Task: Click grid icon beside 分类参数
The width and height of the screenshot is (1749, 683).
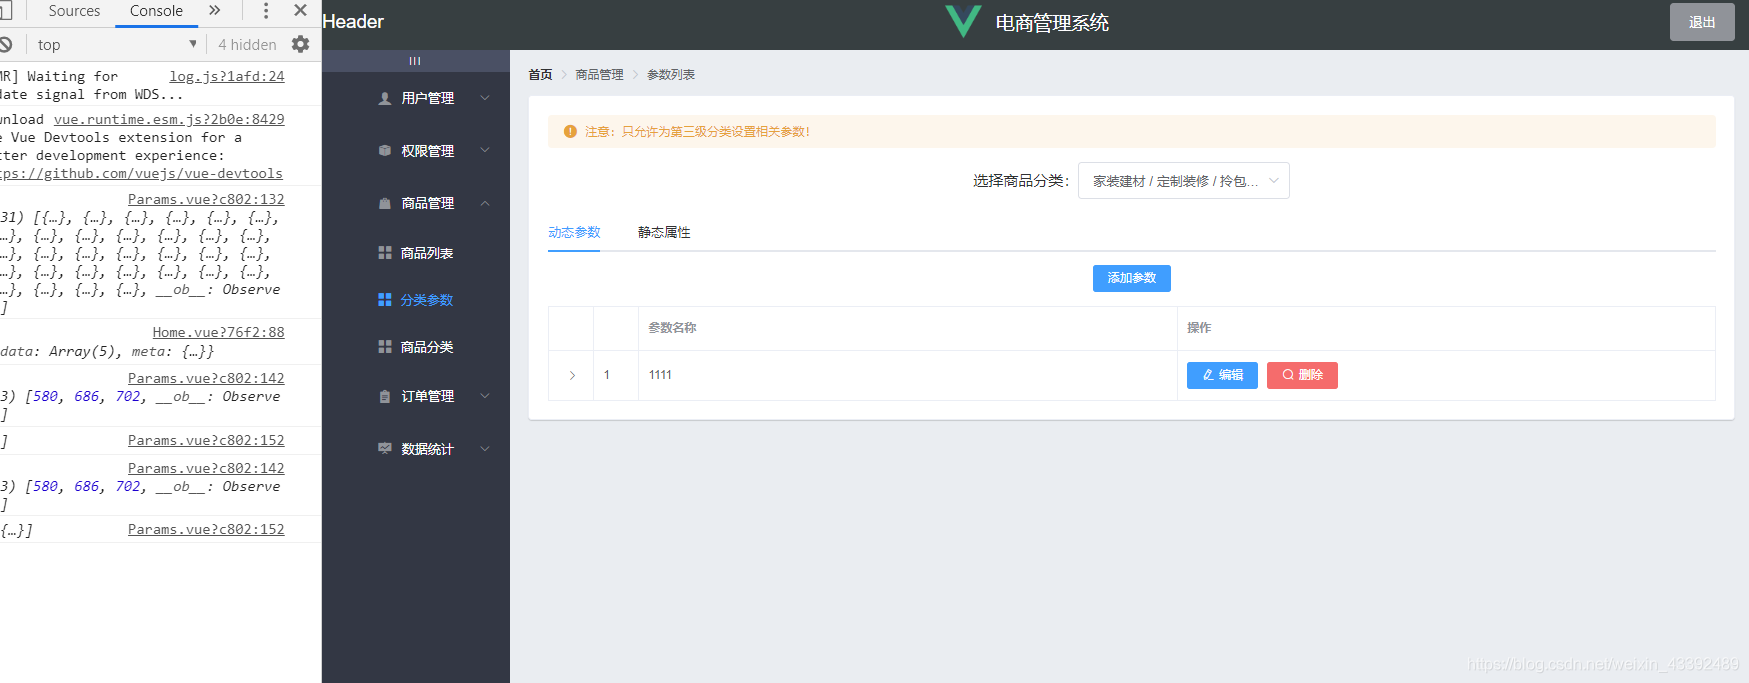Action: pos(385,300)
